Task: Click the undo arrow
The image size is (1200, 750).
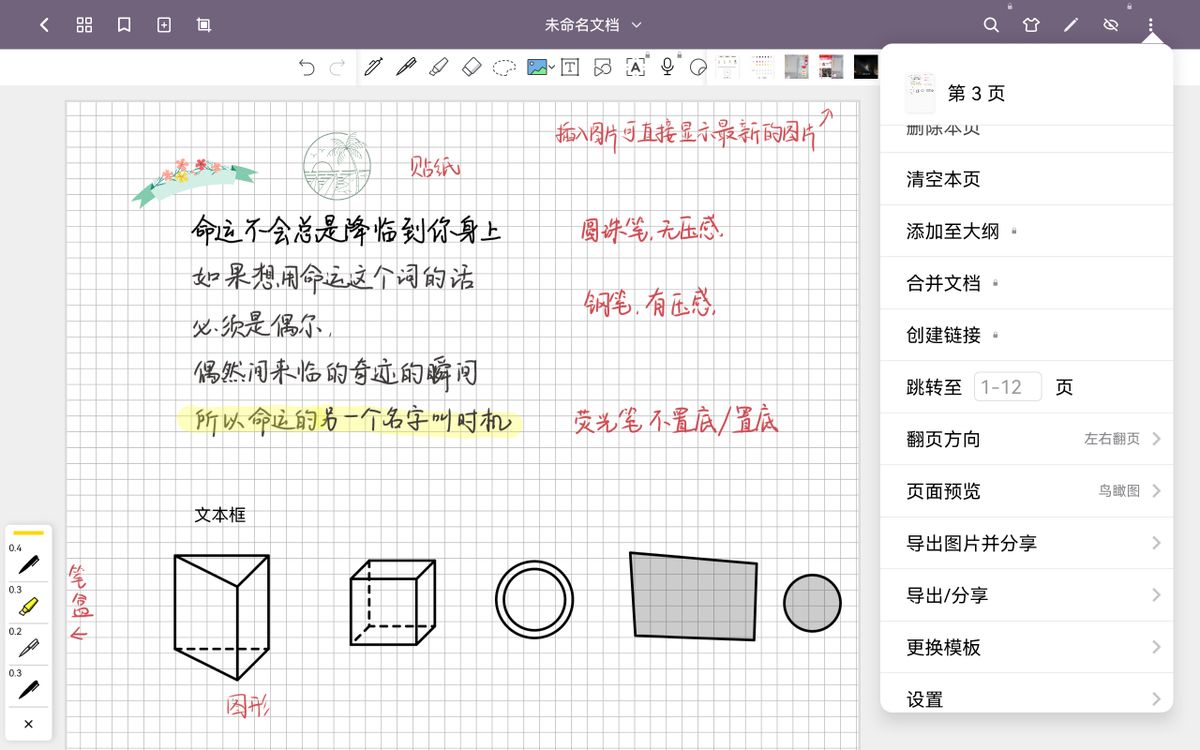Action: pyautogui.click(x=307, y=66)
